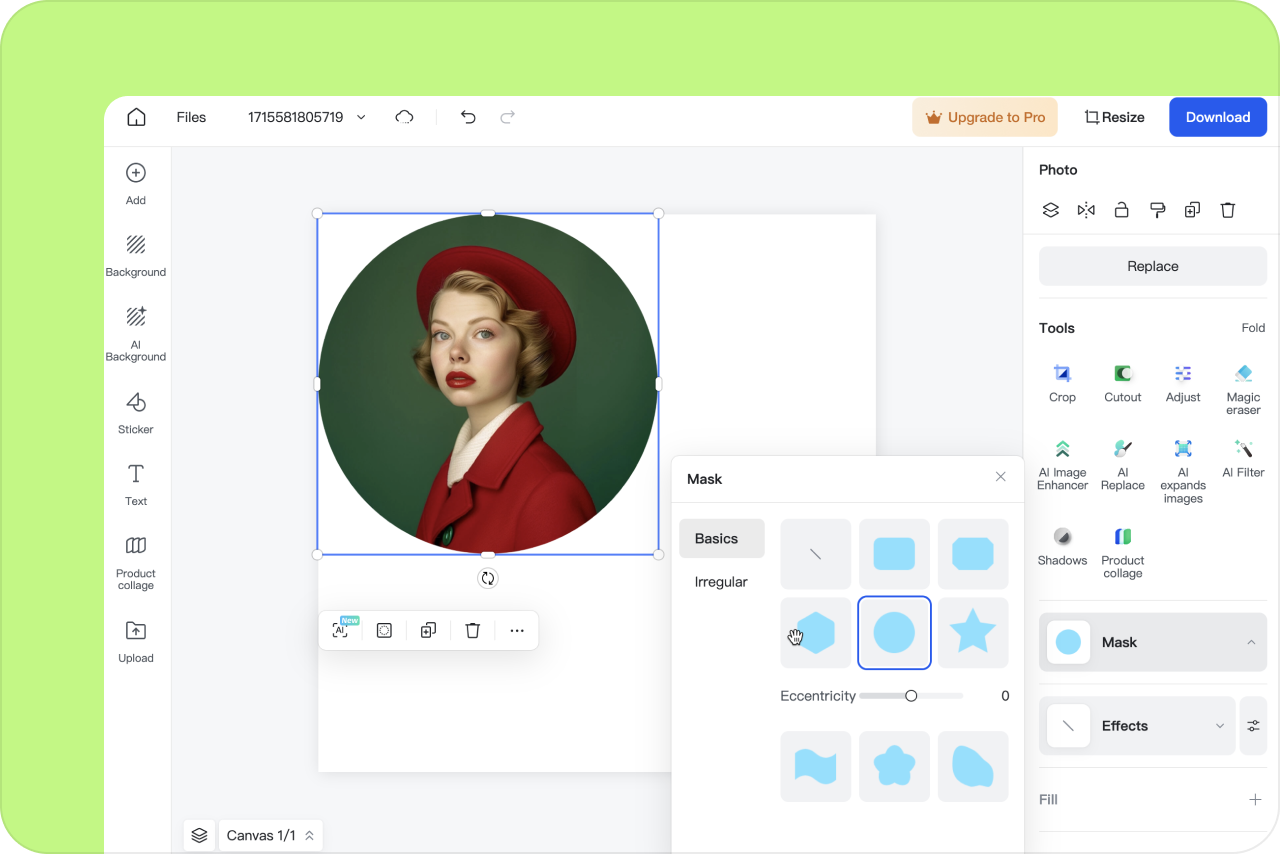Open the AI Filter tool
Image resolution: width=1280 pixels, height=854 pixels.
[x=1243, y=458]
